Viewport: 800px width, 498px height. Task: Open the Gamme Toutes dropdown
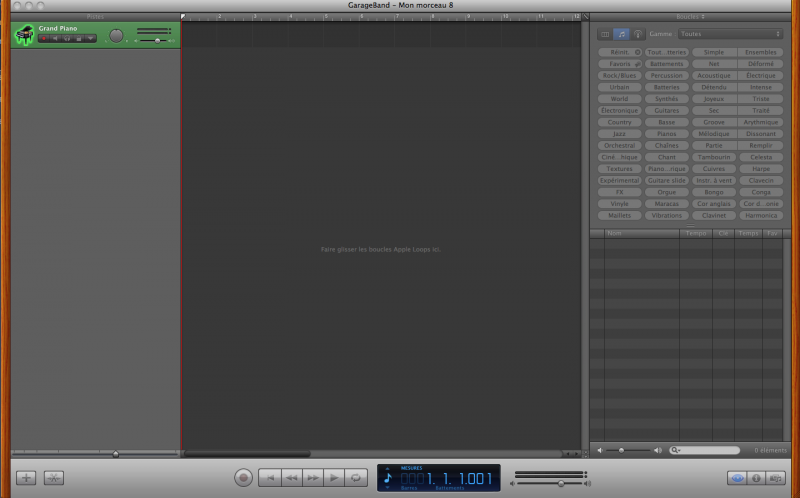(x=730, y=34)
